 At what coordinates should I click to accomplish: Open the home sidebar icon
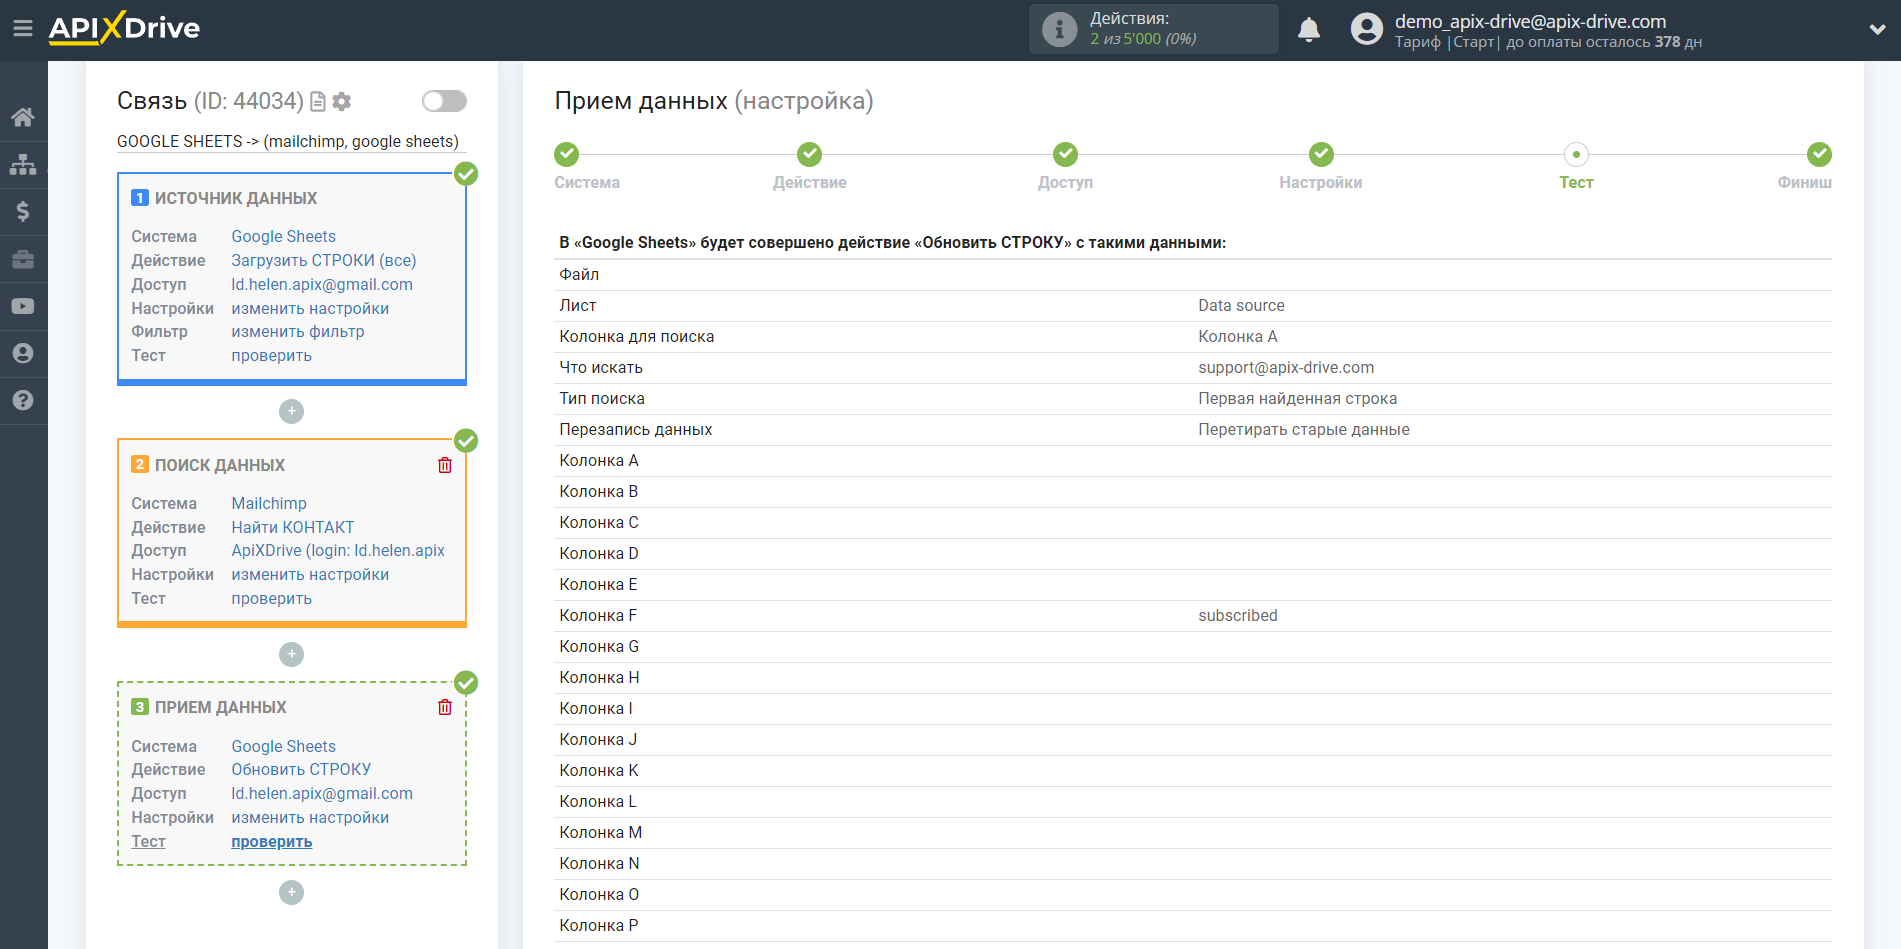coord(23,117)
